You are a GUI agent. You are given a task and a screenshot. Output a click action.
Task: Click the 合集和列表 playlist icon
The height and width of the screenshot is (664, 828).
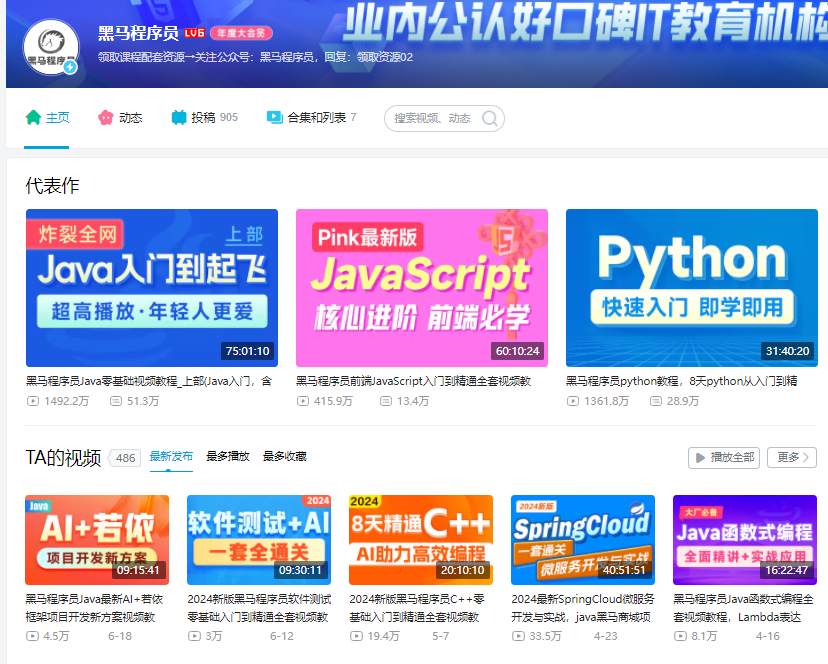pos(274,117)
